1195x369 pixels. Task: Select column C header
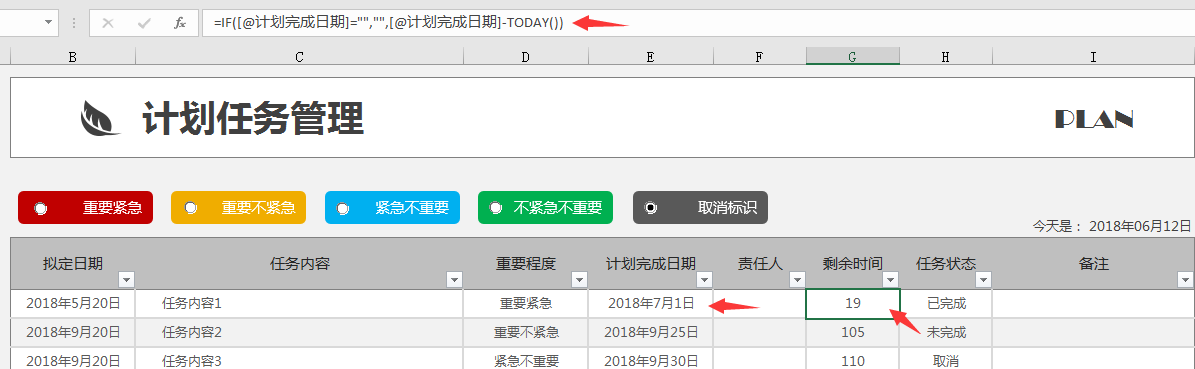tap(300, 56)
